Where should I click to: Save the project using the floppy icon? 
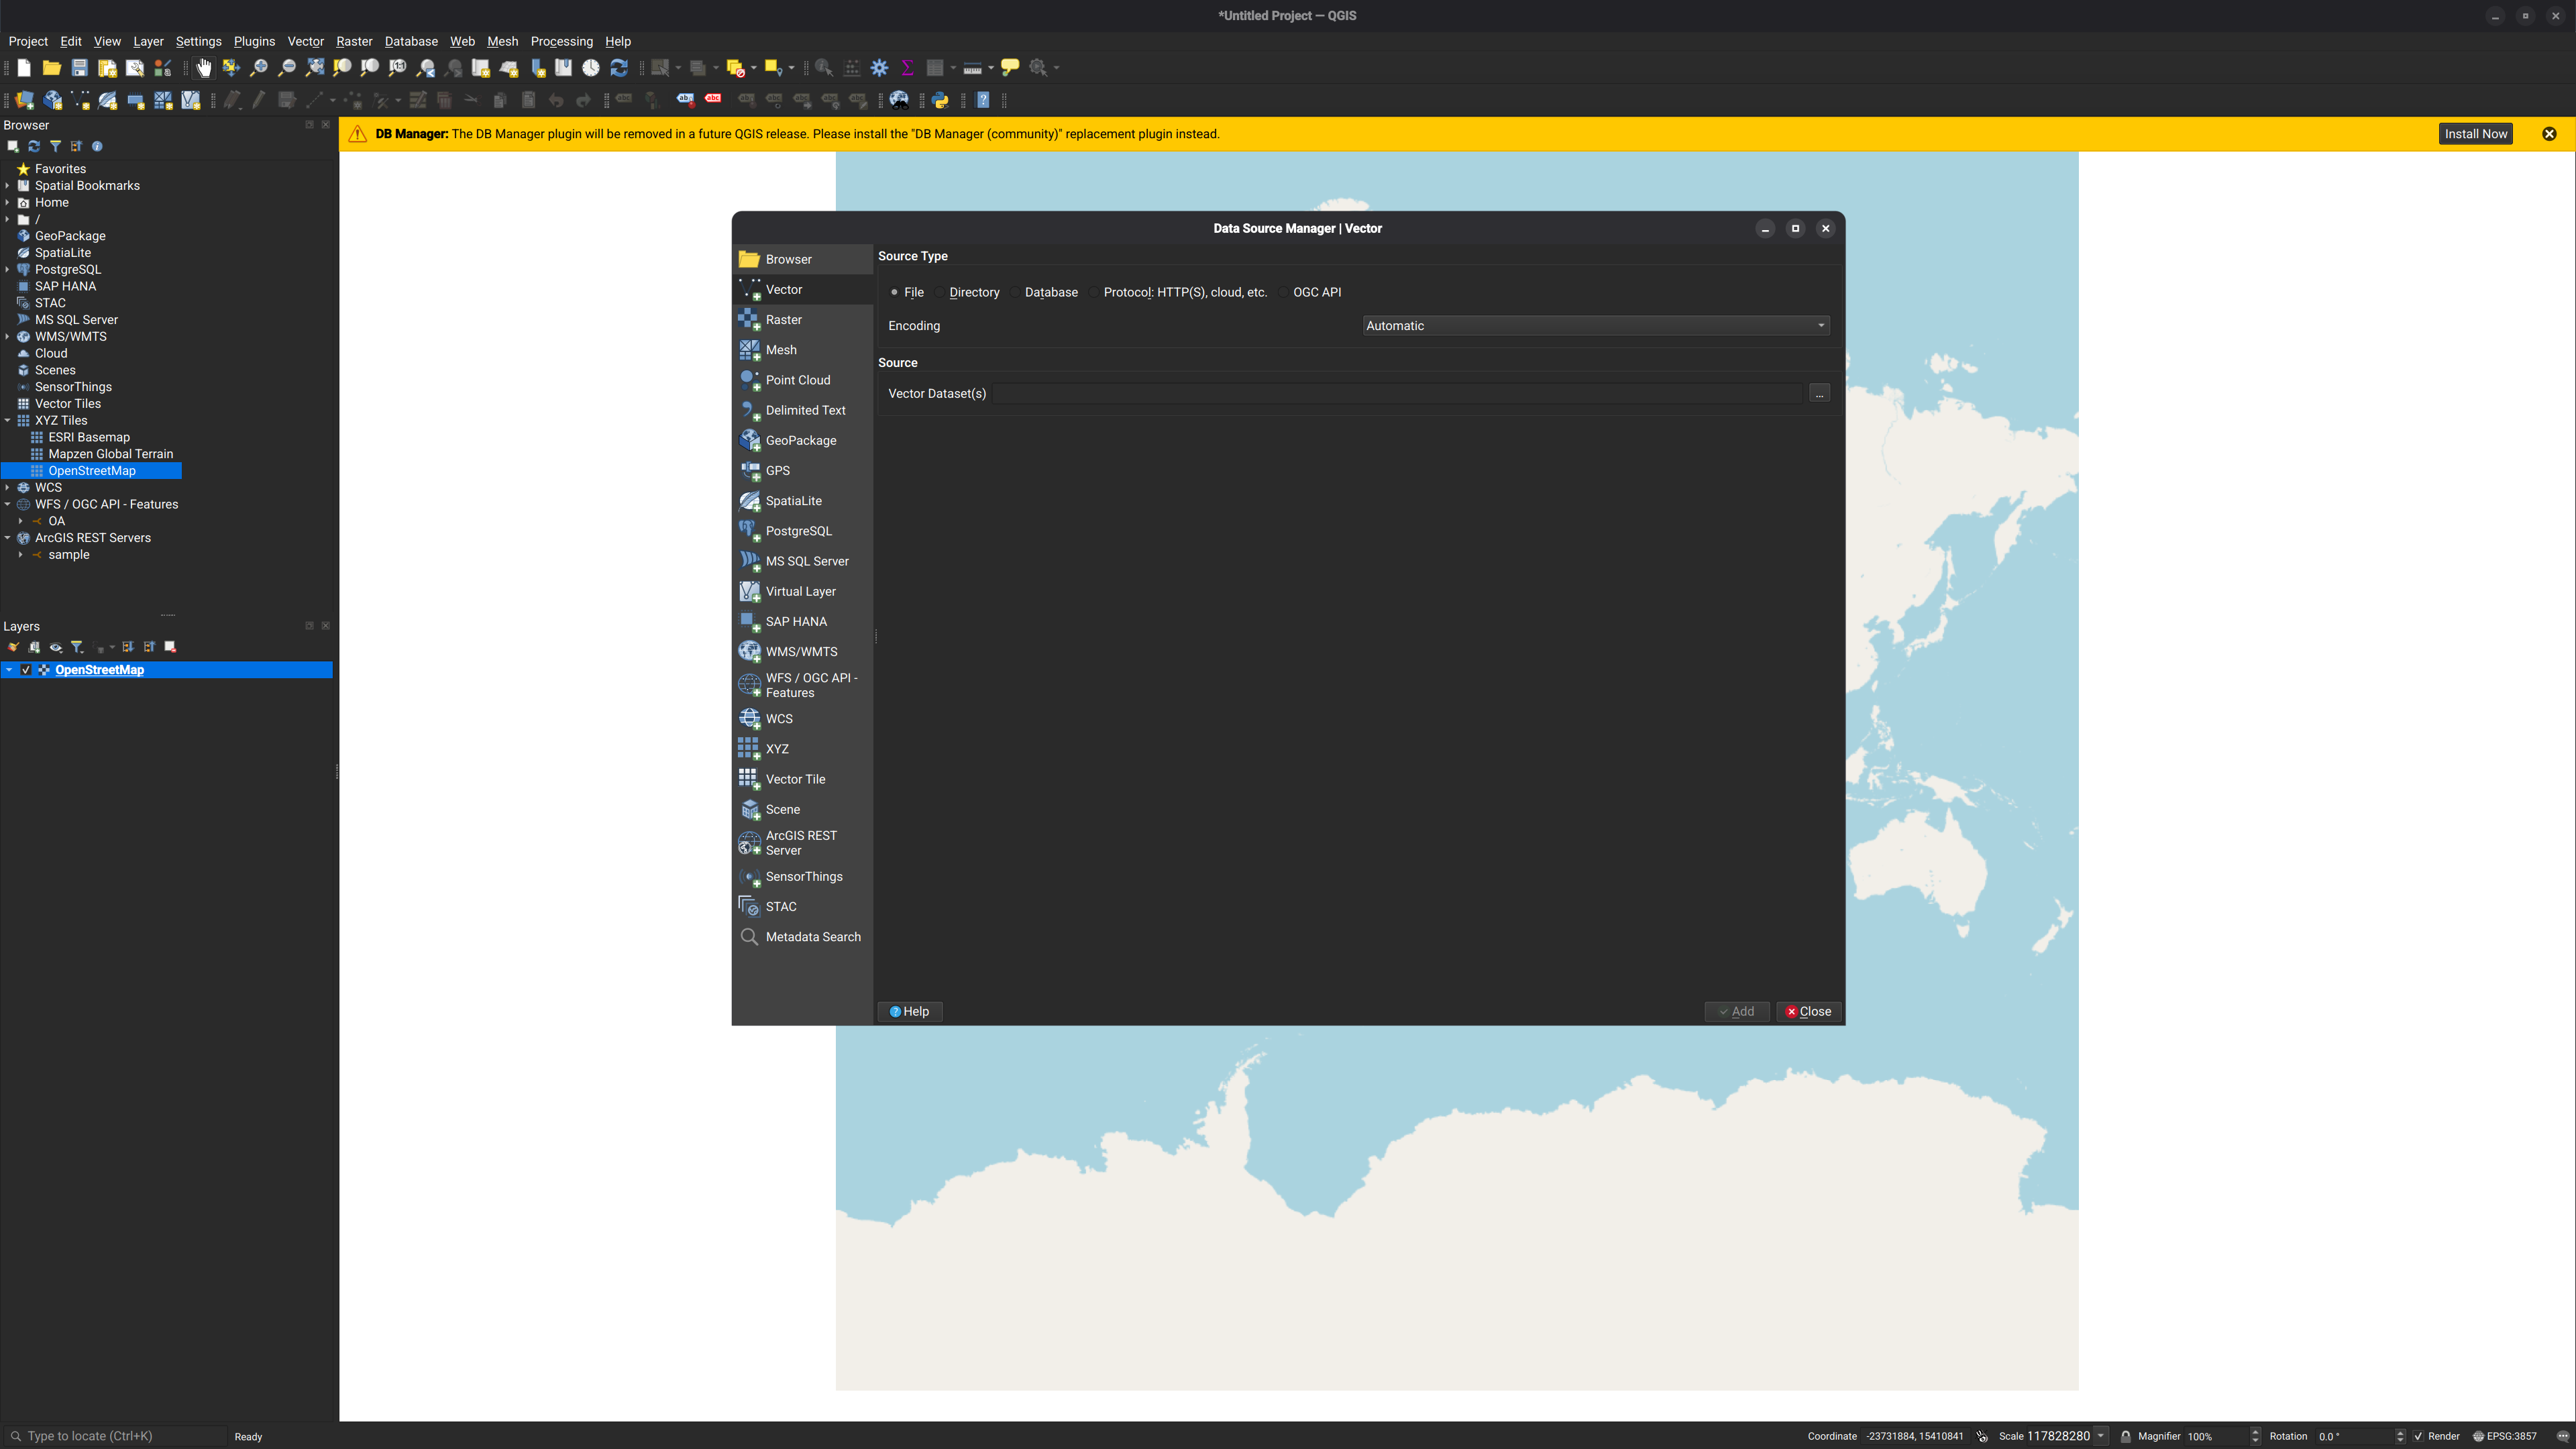[79, 68]
